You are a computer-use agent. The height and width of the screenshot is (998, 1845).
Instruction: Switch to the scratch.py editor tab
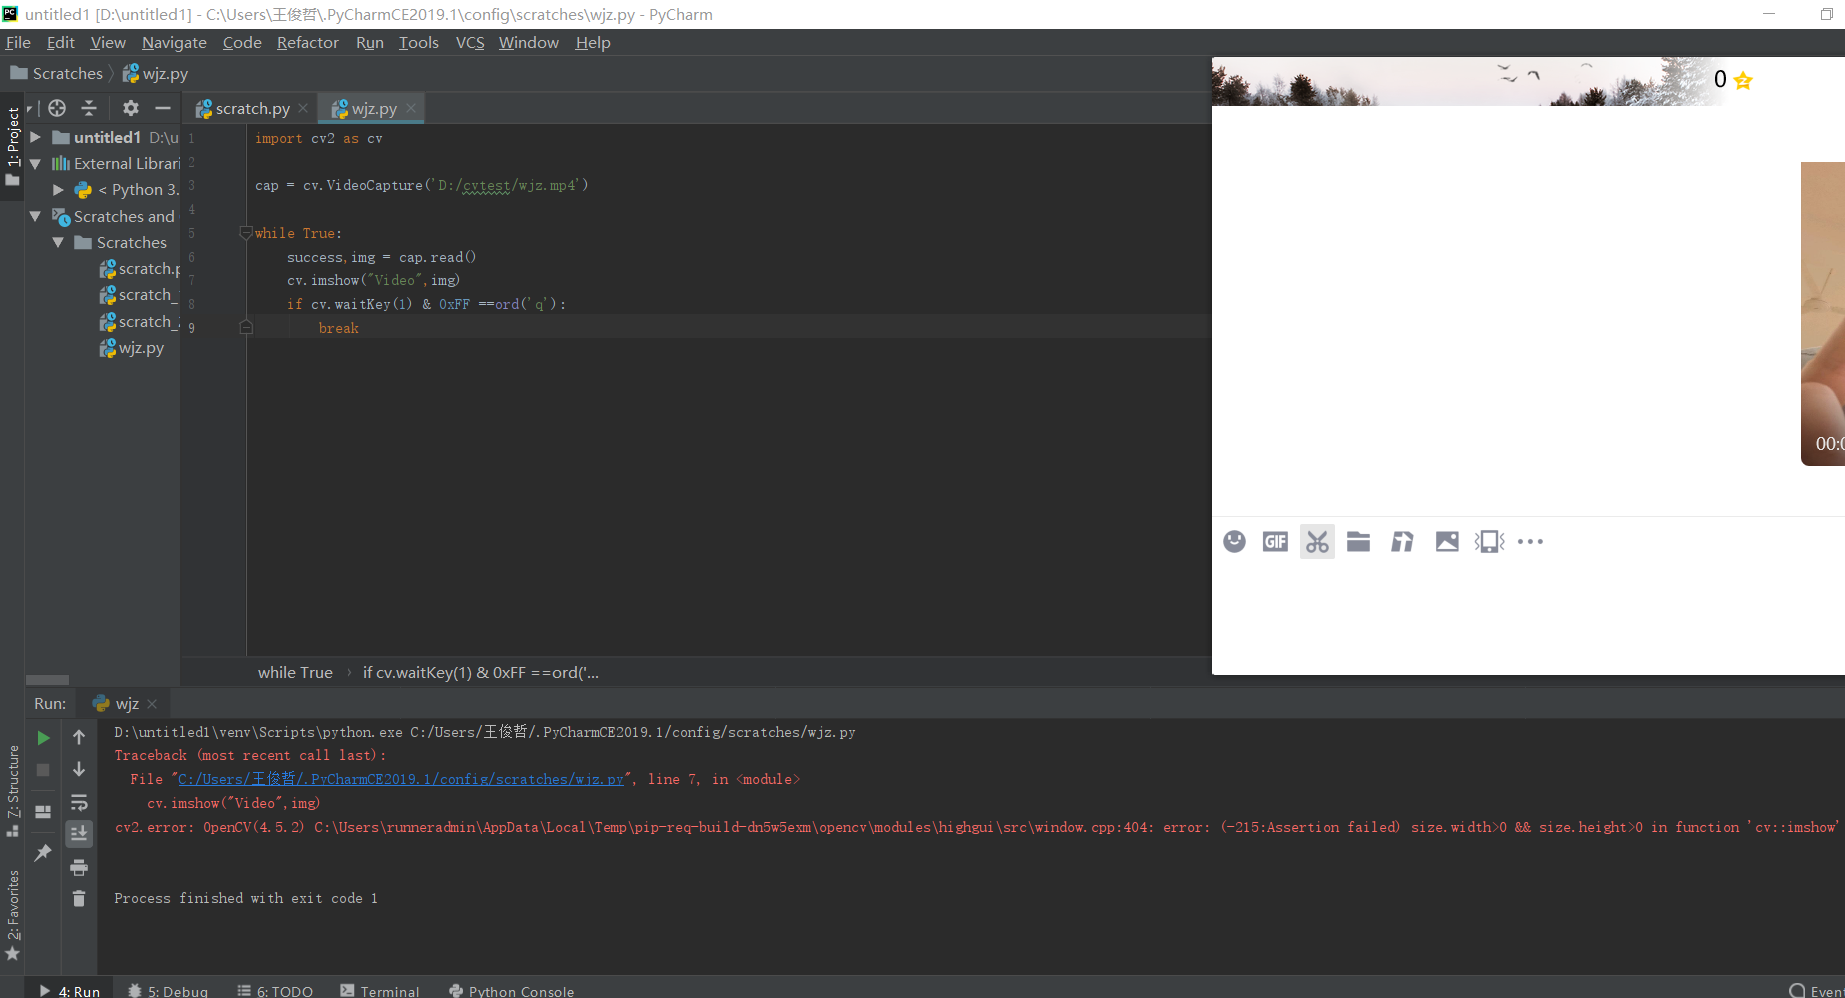pos(242,108)
